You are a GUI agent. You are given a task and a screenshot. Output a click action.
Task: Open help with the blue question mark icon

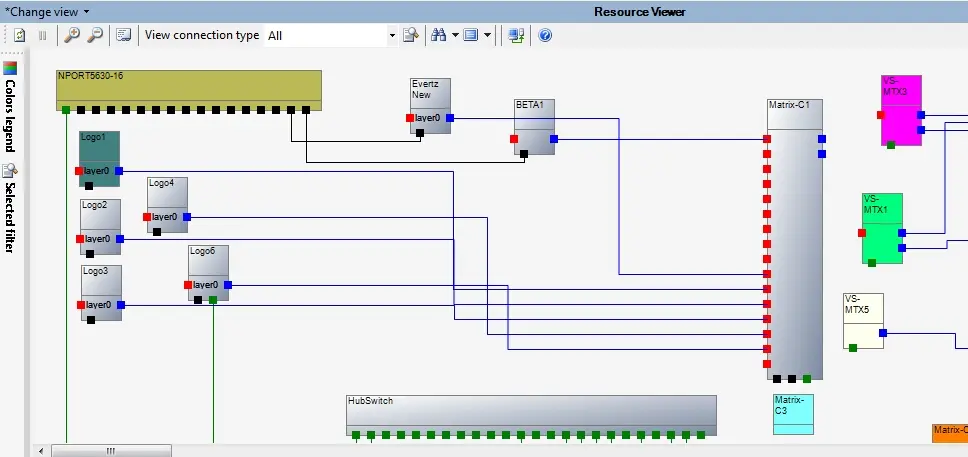tap(545, 35)
